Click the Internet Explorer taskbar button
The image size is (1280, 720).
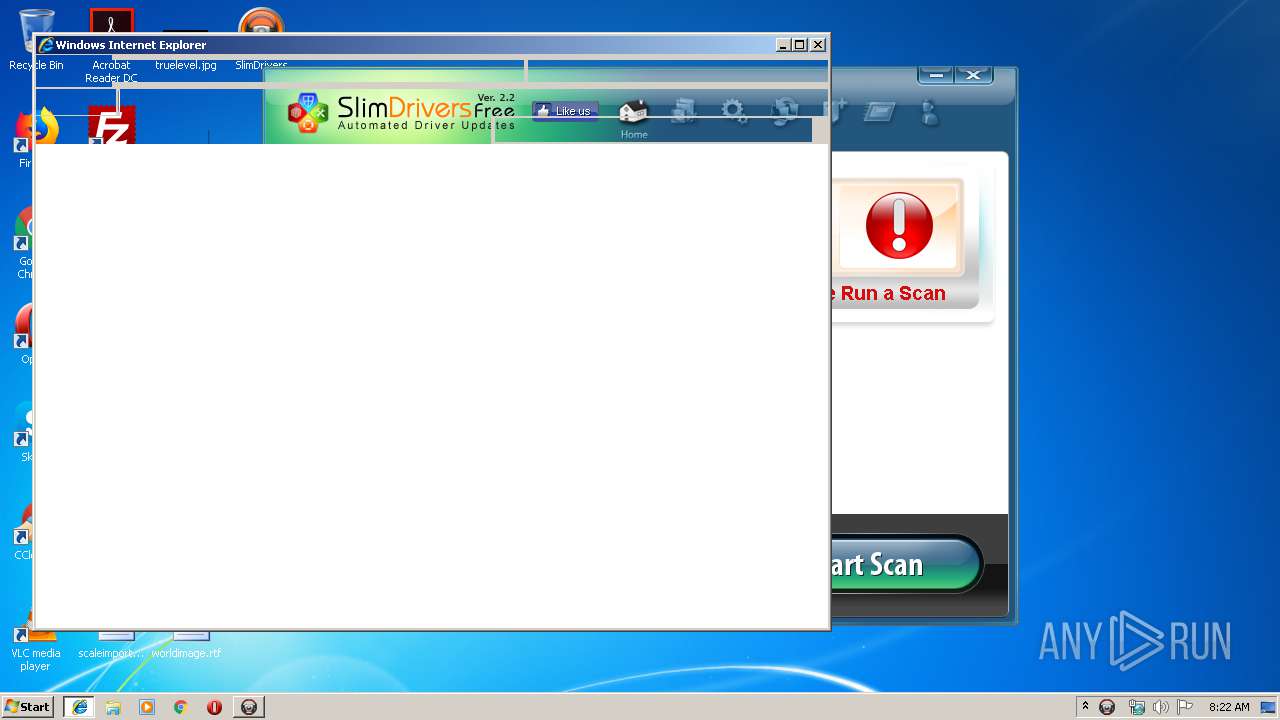point(80,707)
